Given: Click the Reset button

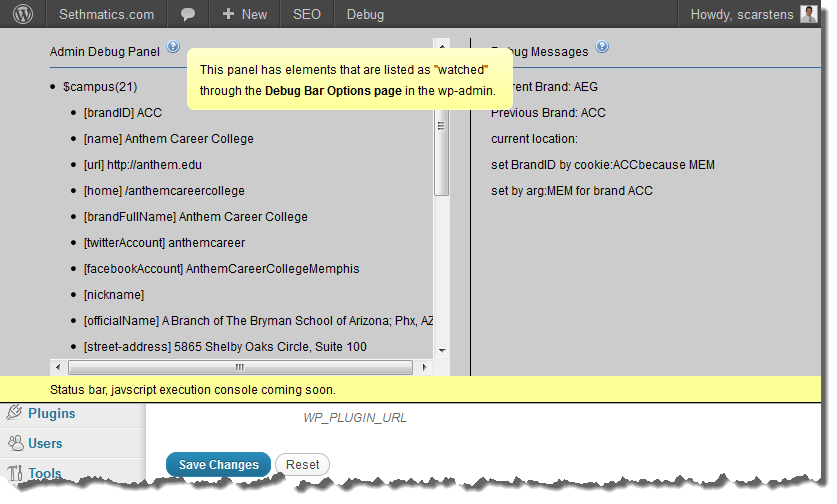Looking at the screenshot, I should [302, 464].
